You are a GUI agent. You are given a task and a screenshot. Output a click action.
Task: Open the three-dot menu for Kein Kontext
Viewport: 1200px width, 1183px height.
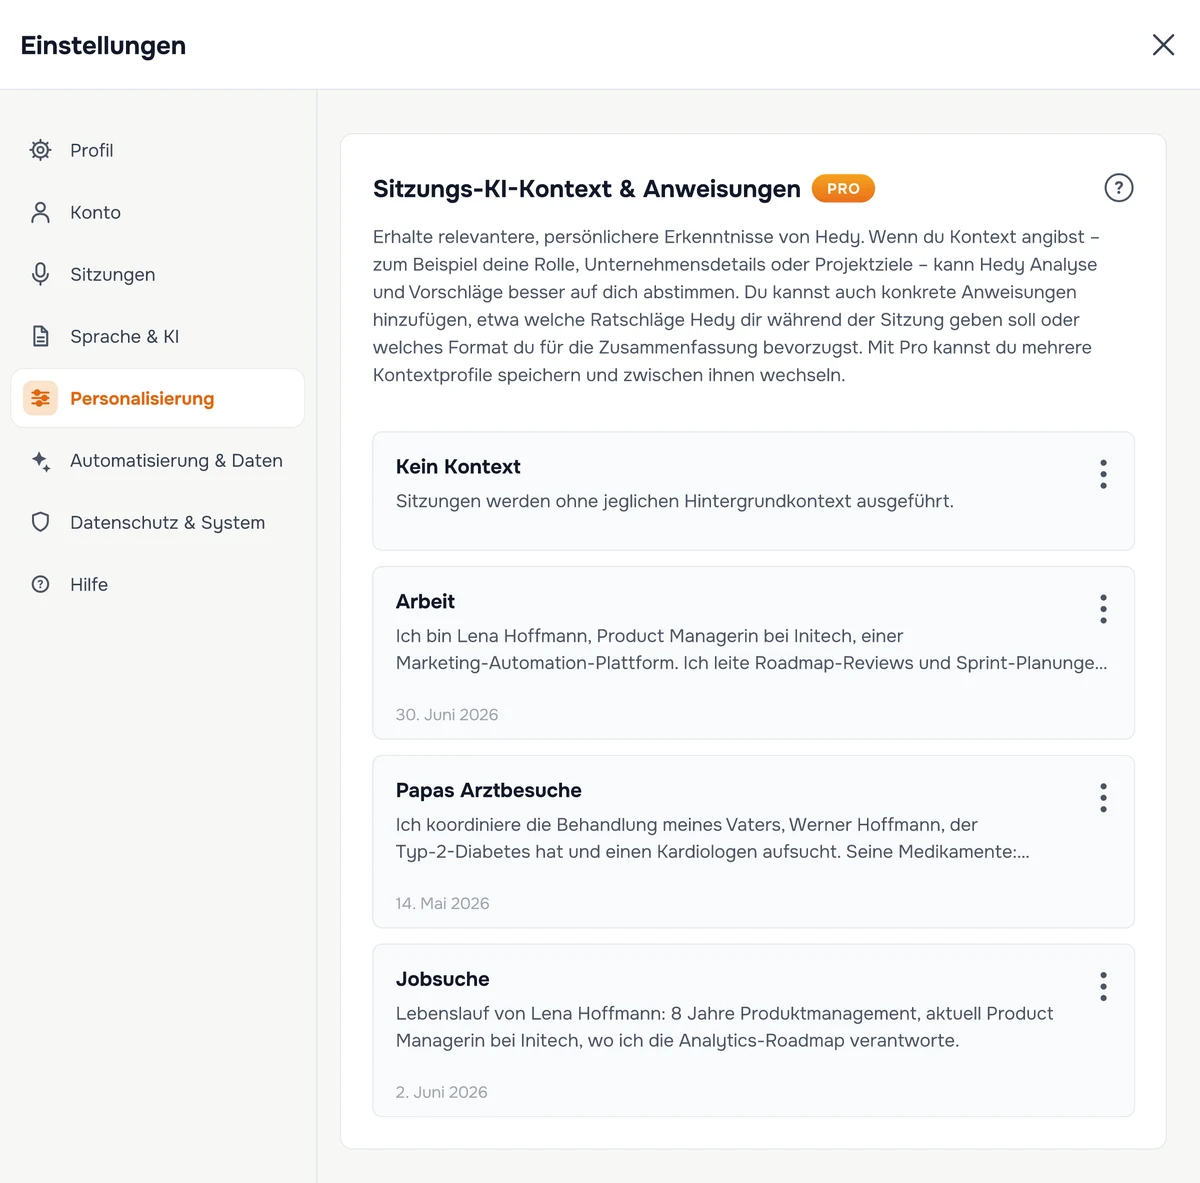tap(1103, 474)
